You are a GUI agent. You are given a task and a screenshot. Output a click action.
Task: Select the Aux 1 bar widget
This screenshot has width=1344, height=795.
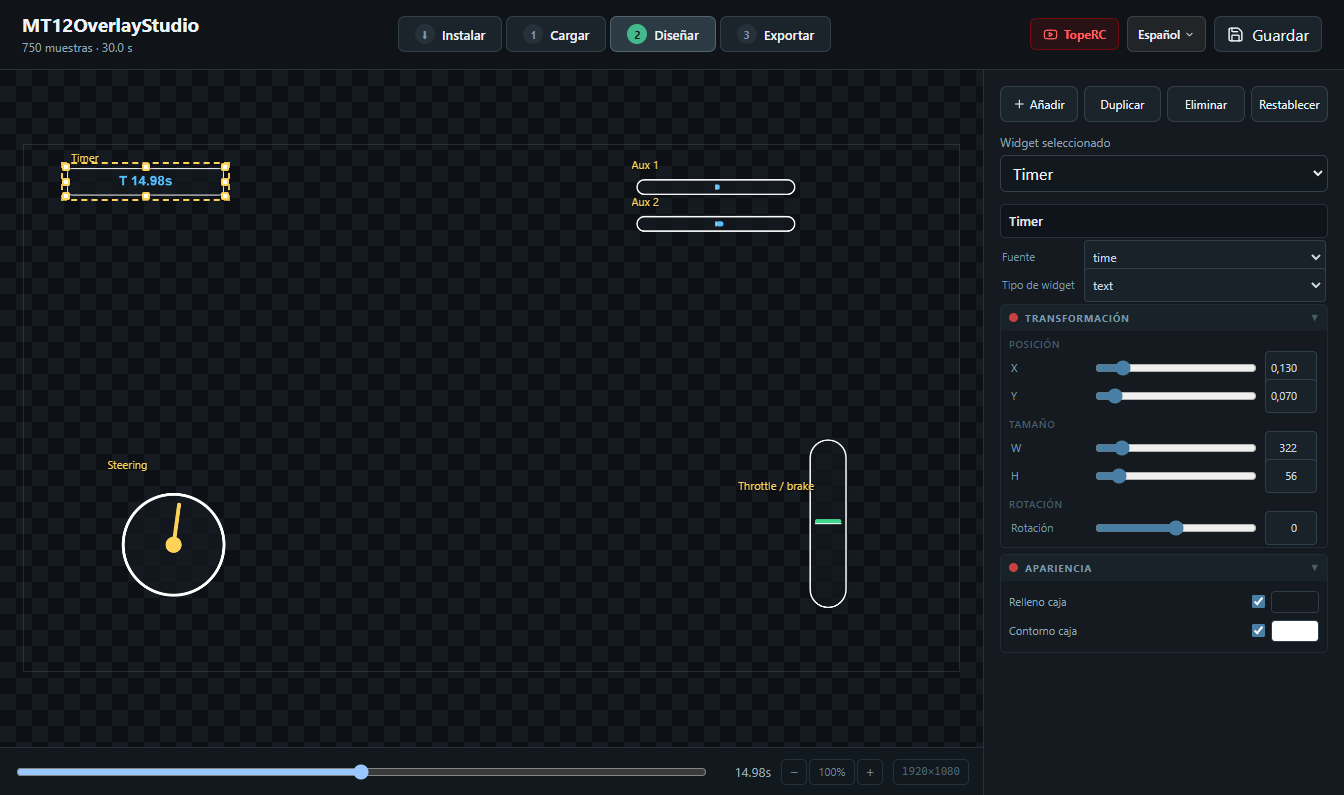tap(716, 187)
